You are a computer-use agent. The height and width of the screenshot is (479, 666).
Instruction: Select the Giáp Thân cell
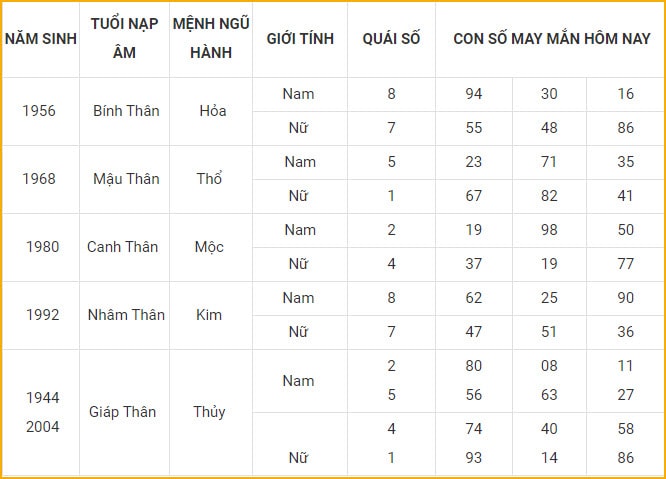click(122, 412)
